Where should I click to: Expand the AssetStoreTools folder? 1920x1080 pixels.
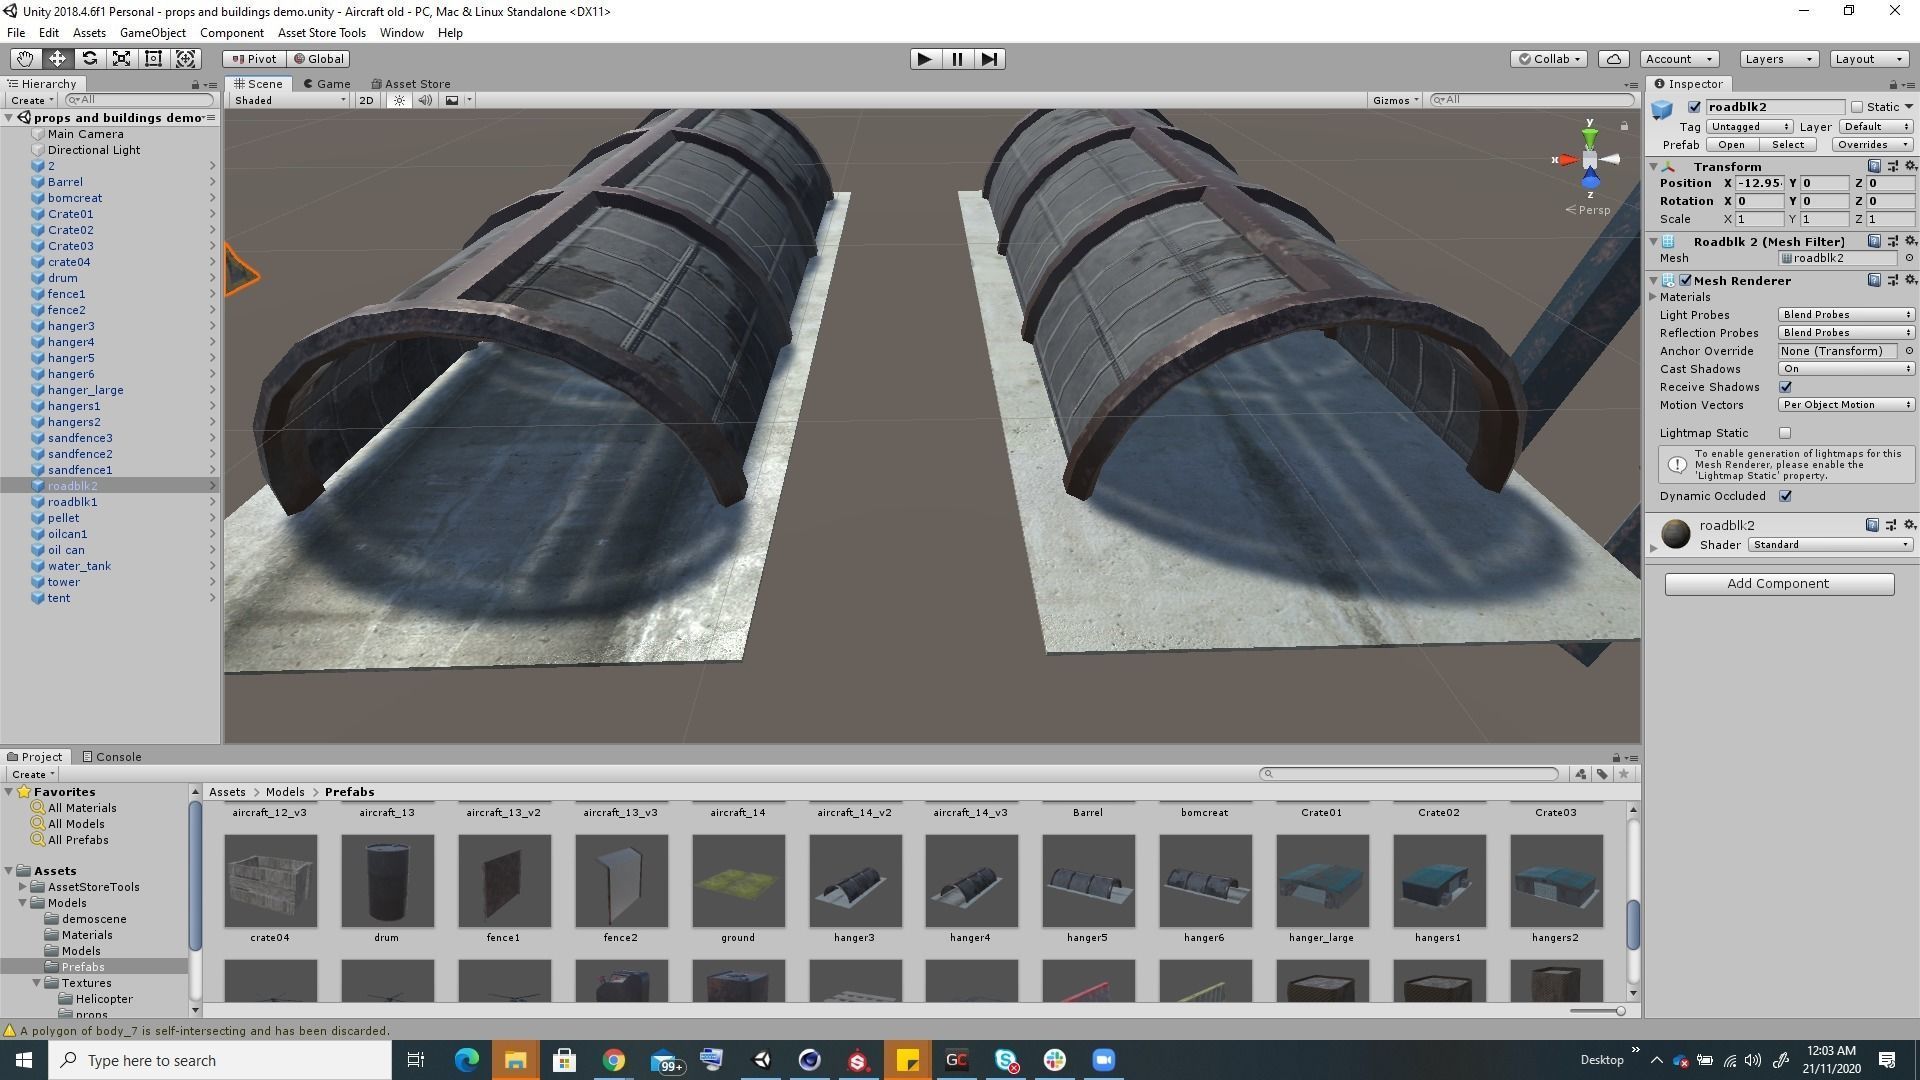coord(22,887)
